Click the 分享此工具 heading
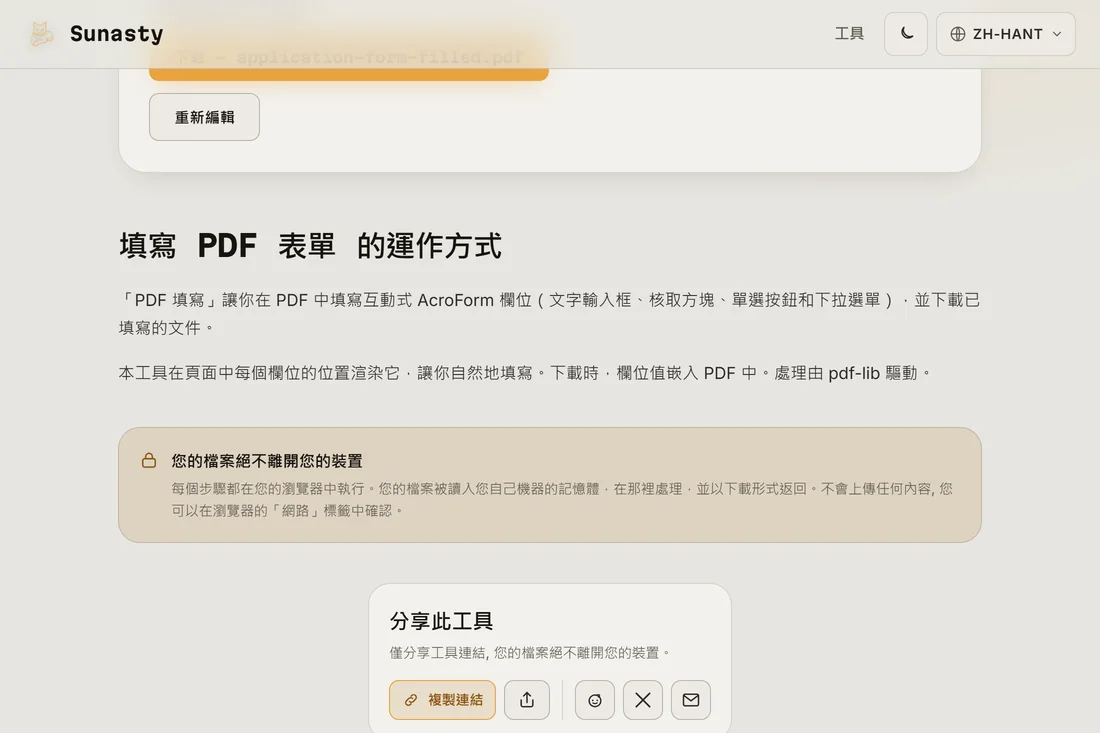This screenshot has width=1100, height=733. 441,621
